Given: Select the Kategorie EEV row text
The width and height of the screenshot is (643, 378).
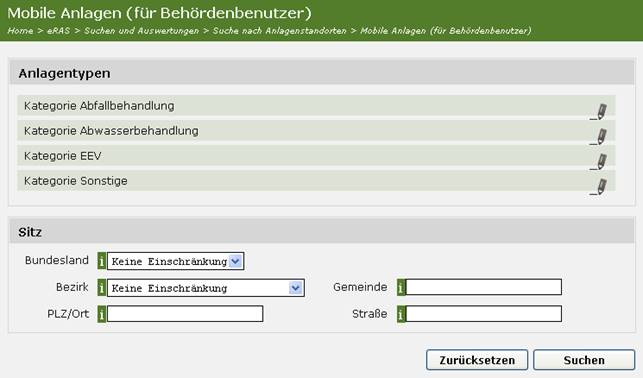Looking at the screenshot, I should (x=63, y=156).
